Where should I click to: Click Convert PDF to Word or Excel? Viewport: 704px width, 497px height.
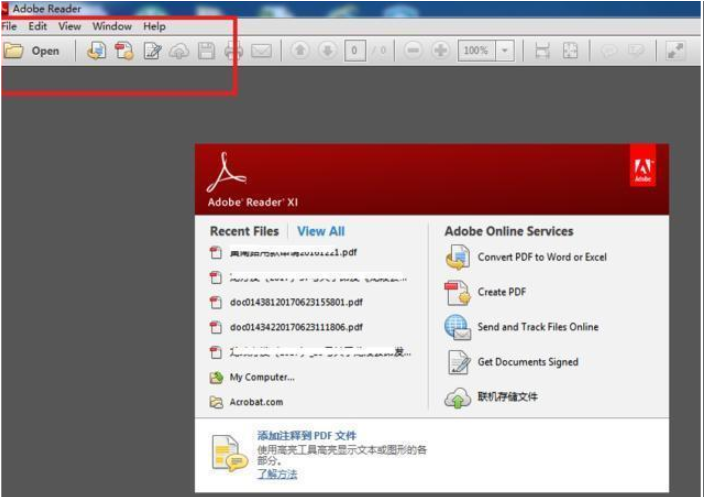click(x=542, y=257)
